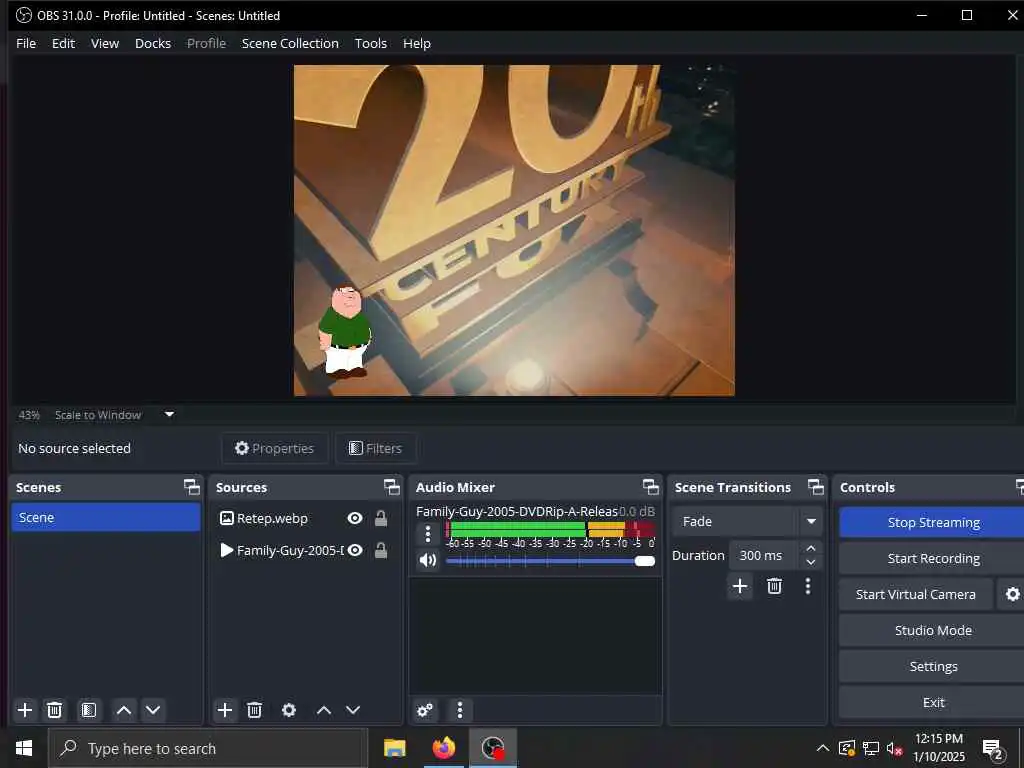1024x768 pixels.
Task: Remove selected scene with trash icon
Action: pos(55,710)
